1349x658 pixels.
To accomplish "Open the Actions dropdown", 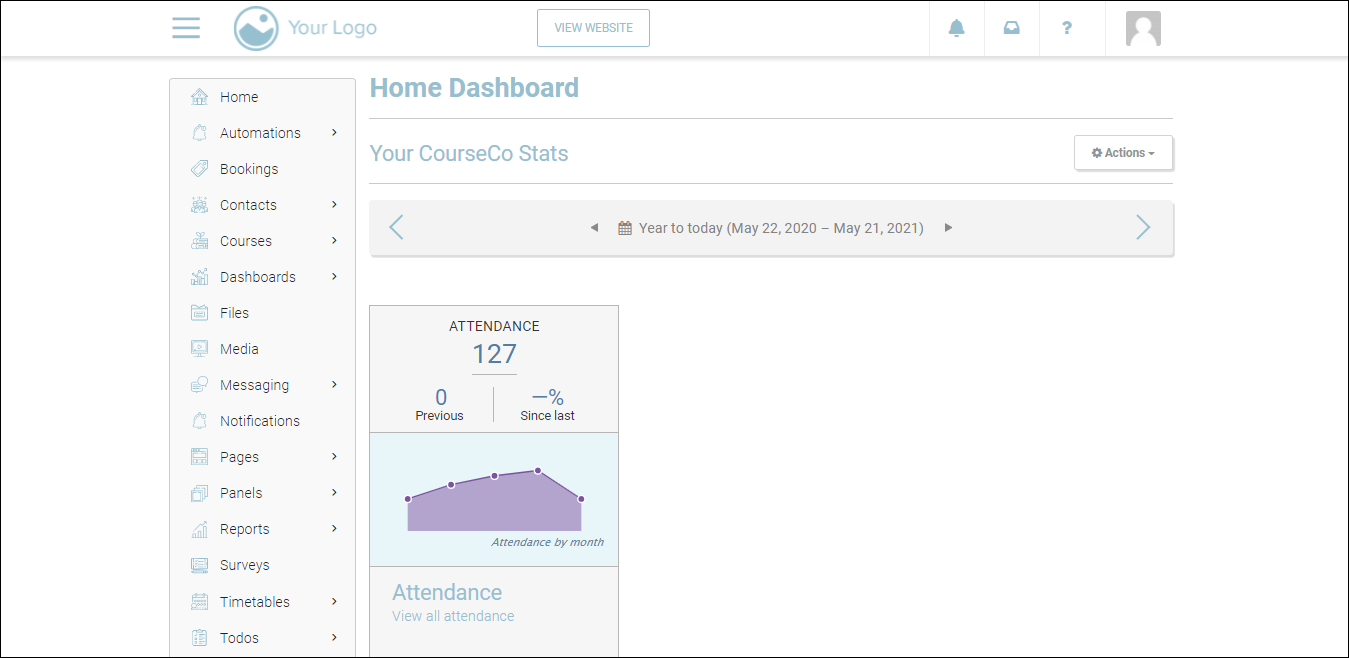I will point(1123,153).
